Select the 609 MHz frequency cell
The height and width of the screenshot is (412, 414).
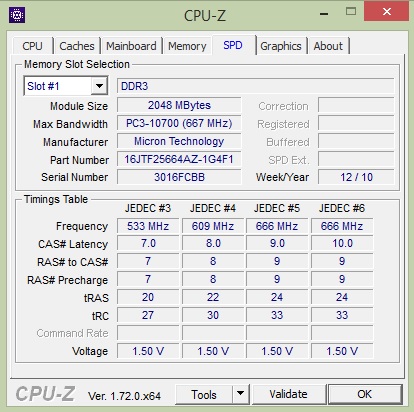coord(213,226)
